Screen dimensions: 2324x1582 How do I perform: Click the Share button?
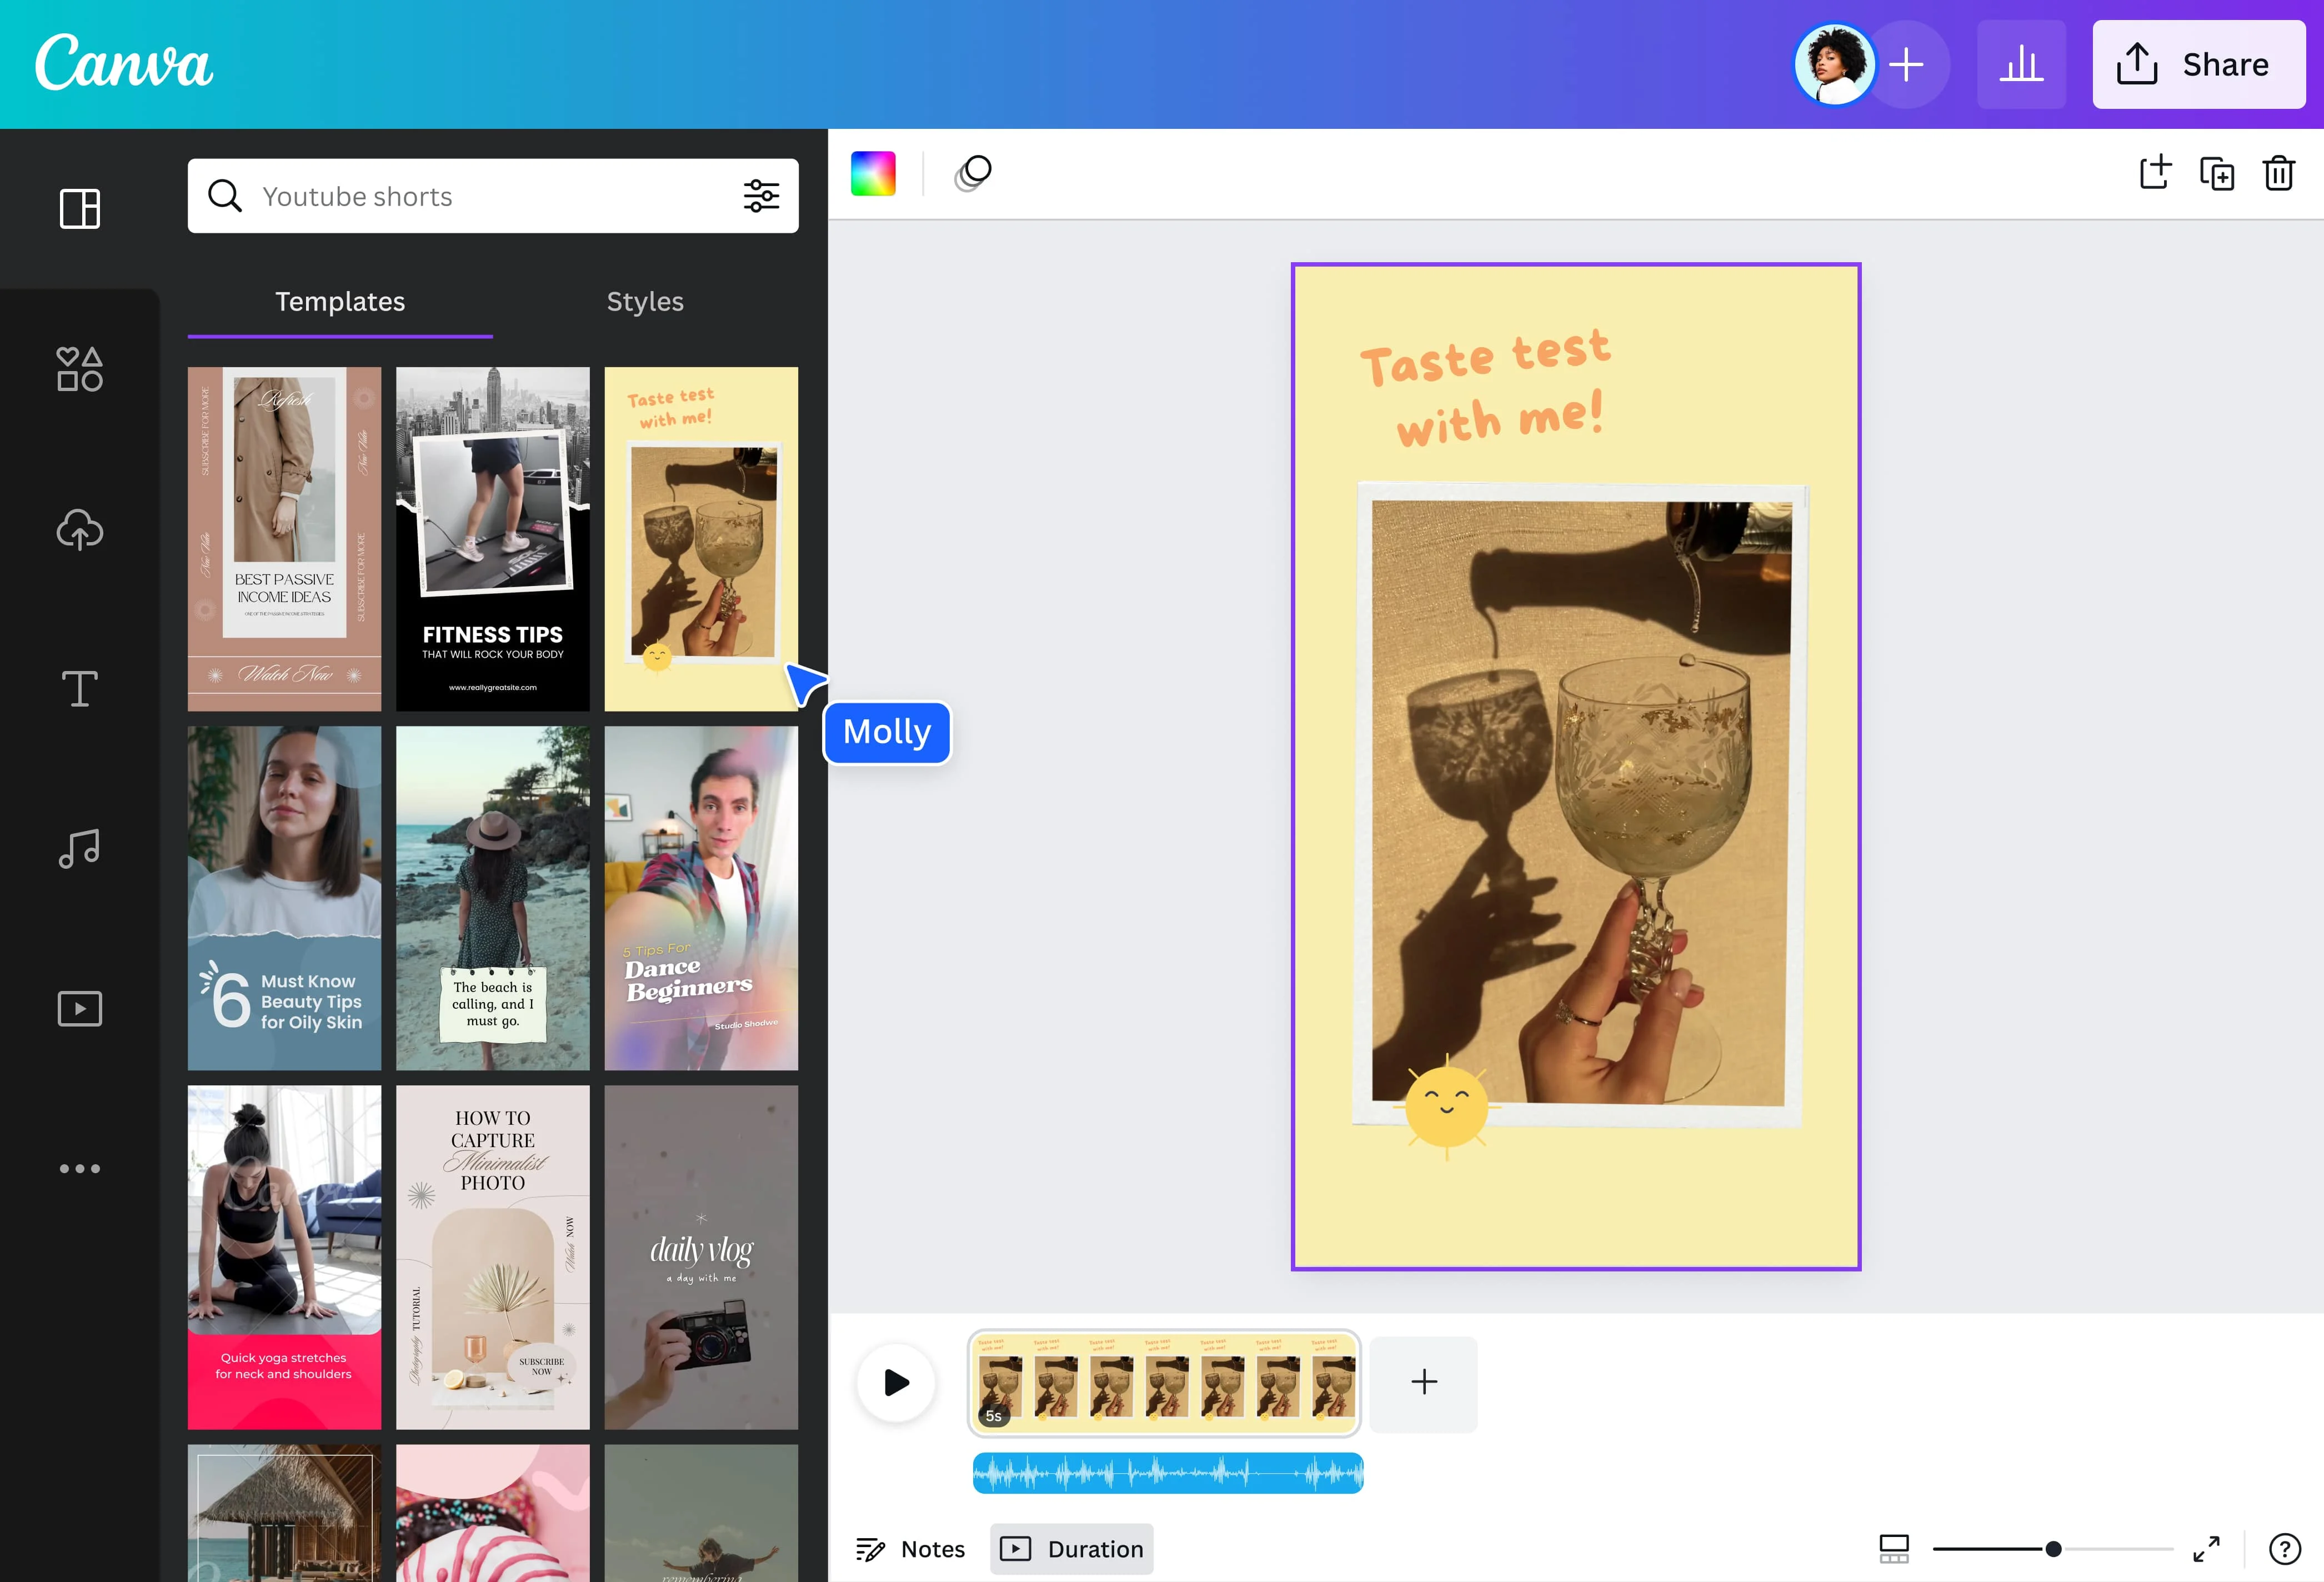click(x=2199, y=64)
